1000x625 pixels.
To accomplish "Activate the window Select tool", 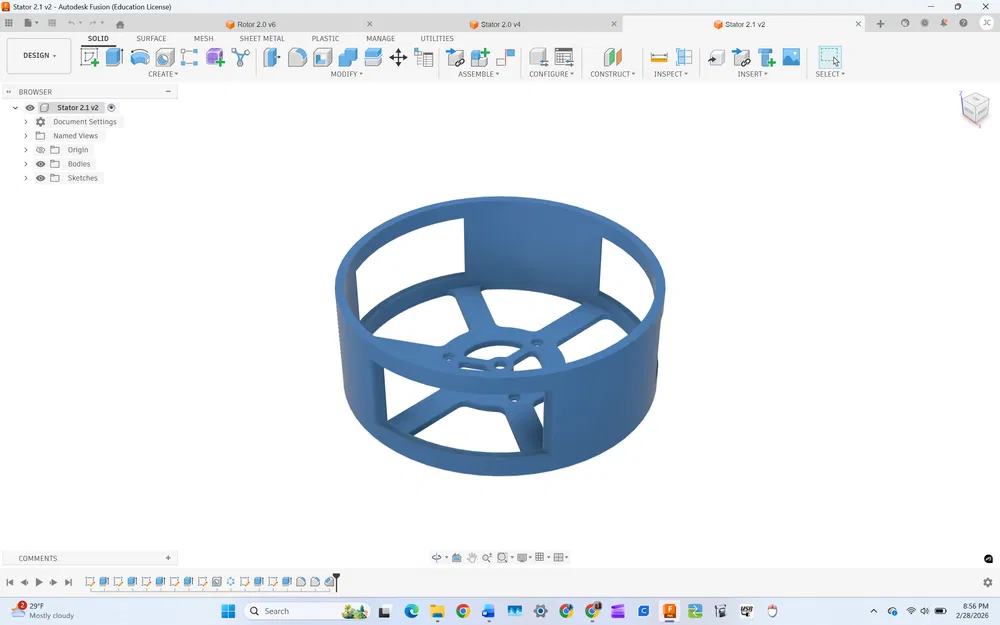I will tap(830, 57).
